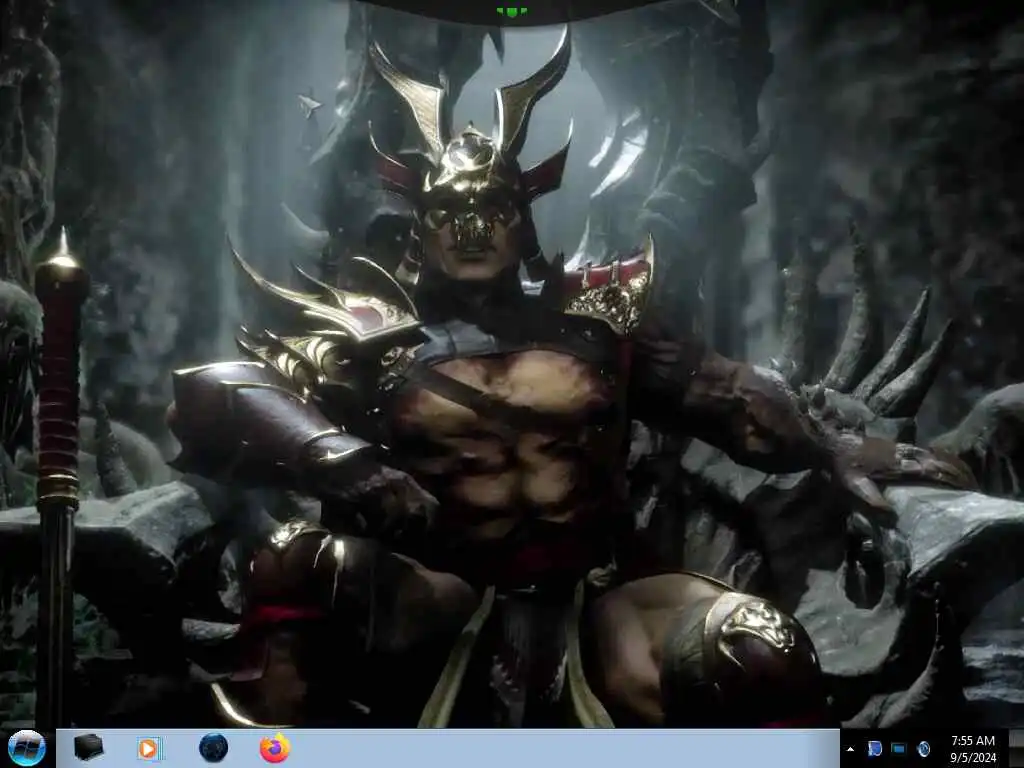Open the clock showing 7:55 AM
The width and height of the screenshot is (1024, 768).
[x=972, y=741]
